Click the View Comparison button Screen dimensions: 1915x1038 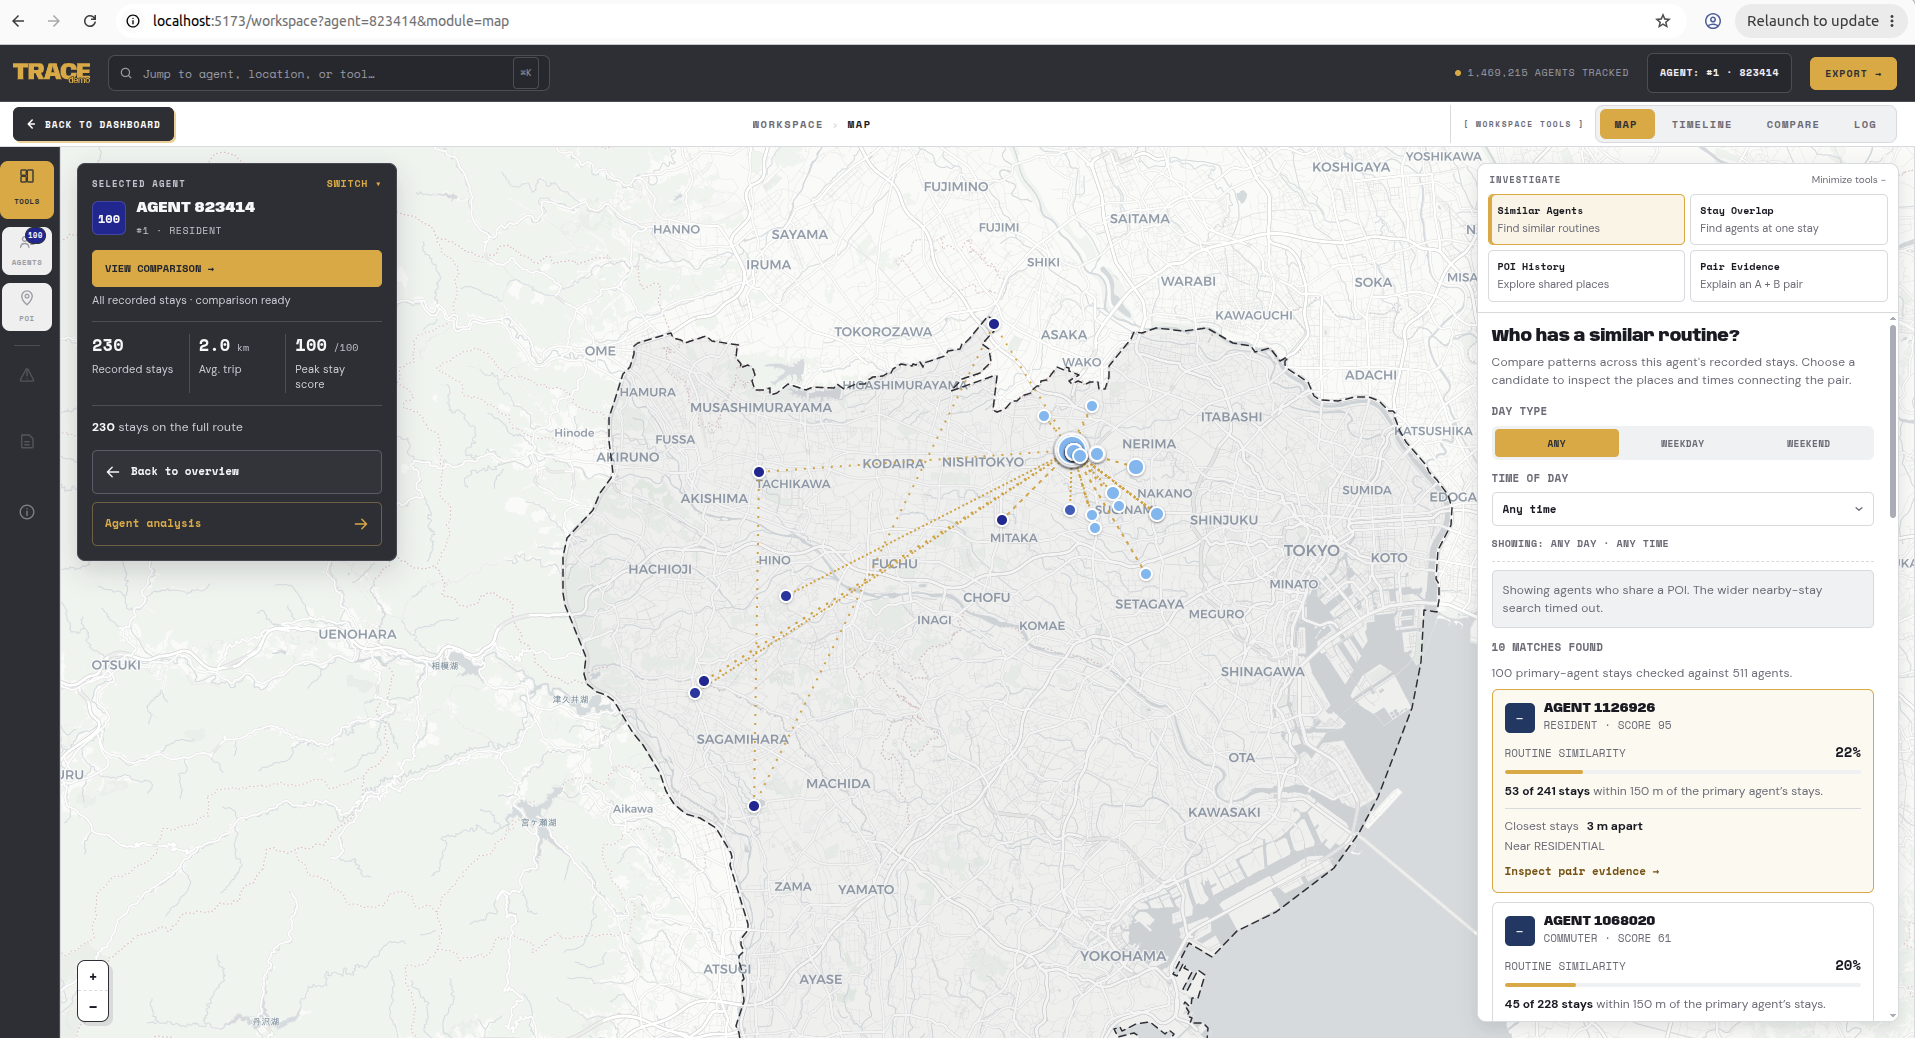pos(237,268)
